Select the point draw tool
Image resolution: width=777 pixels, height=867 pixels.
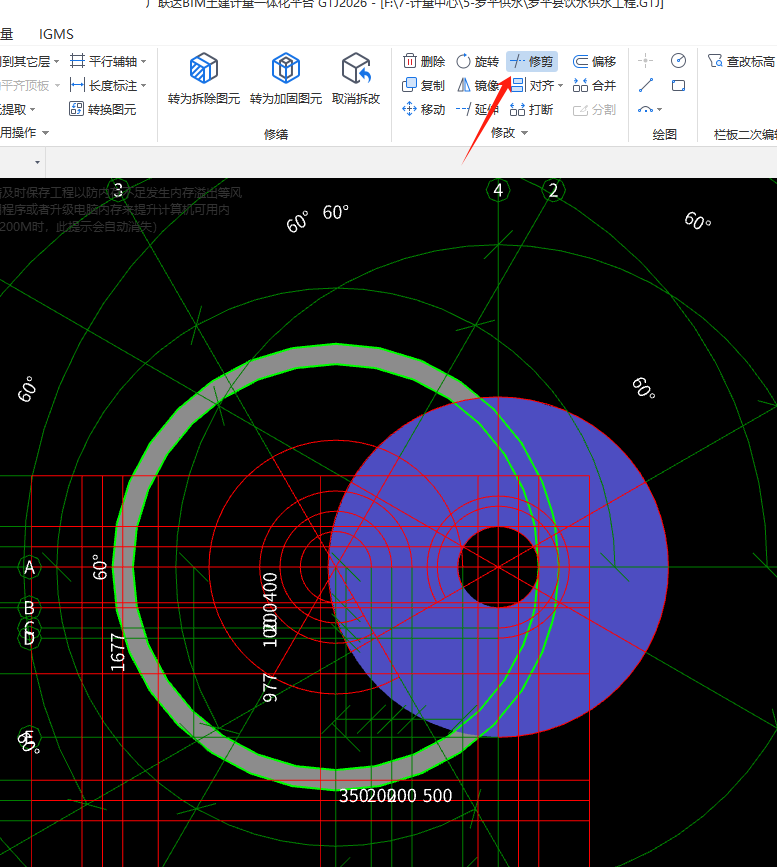pos(645,61)
